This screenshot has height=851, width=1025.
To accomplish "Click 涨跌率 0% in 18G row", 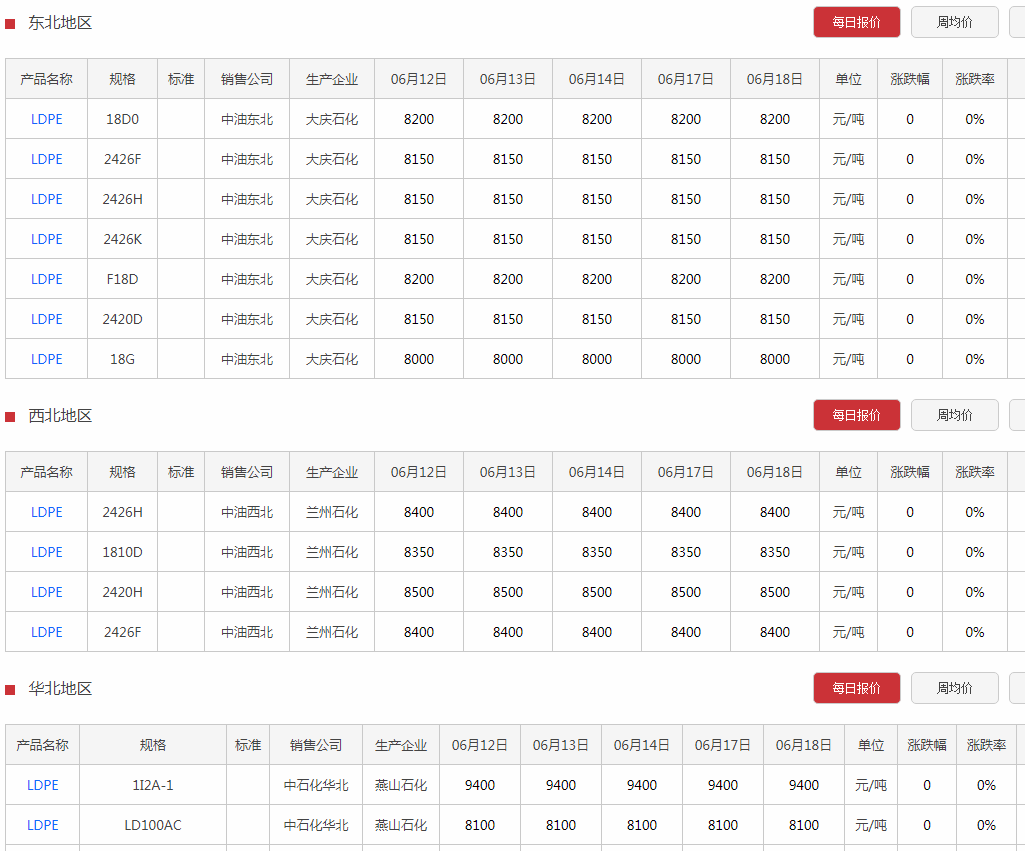I will (975, 359).
